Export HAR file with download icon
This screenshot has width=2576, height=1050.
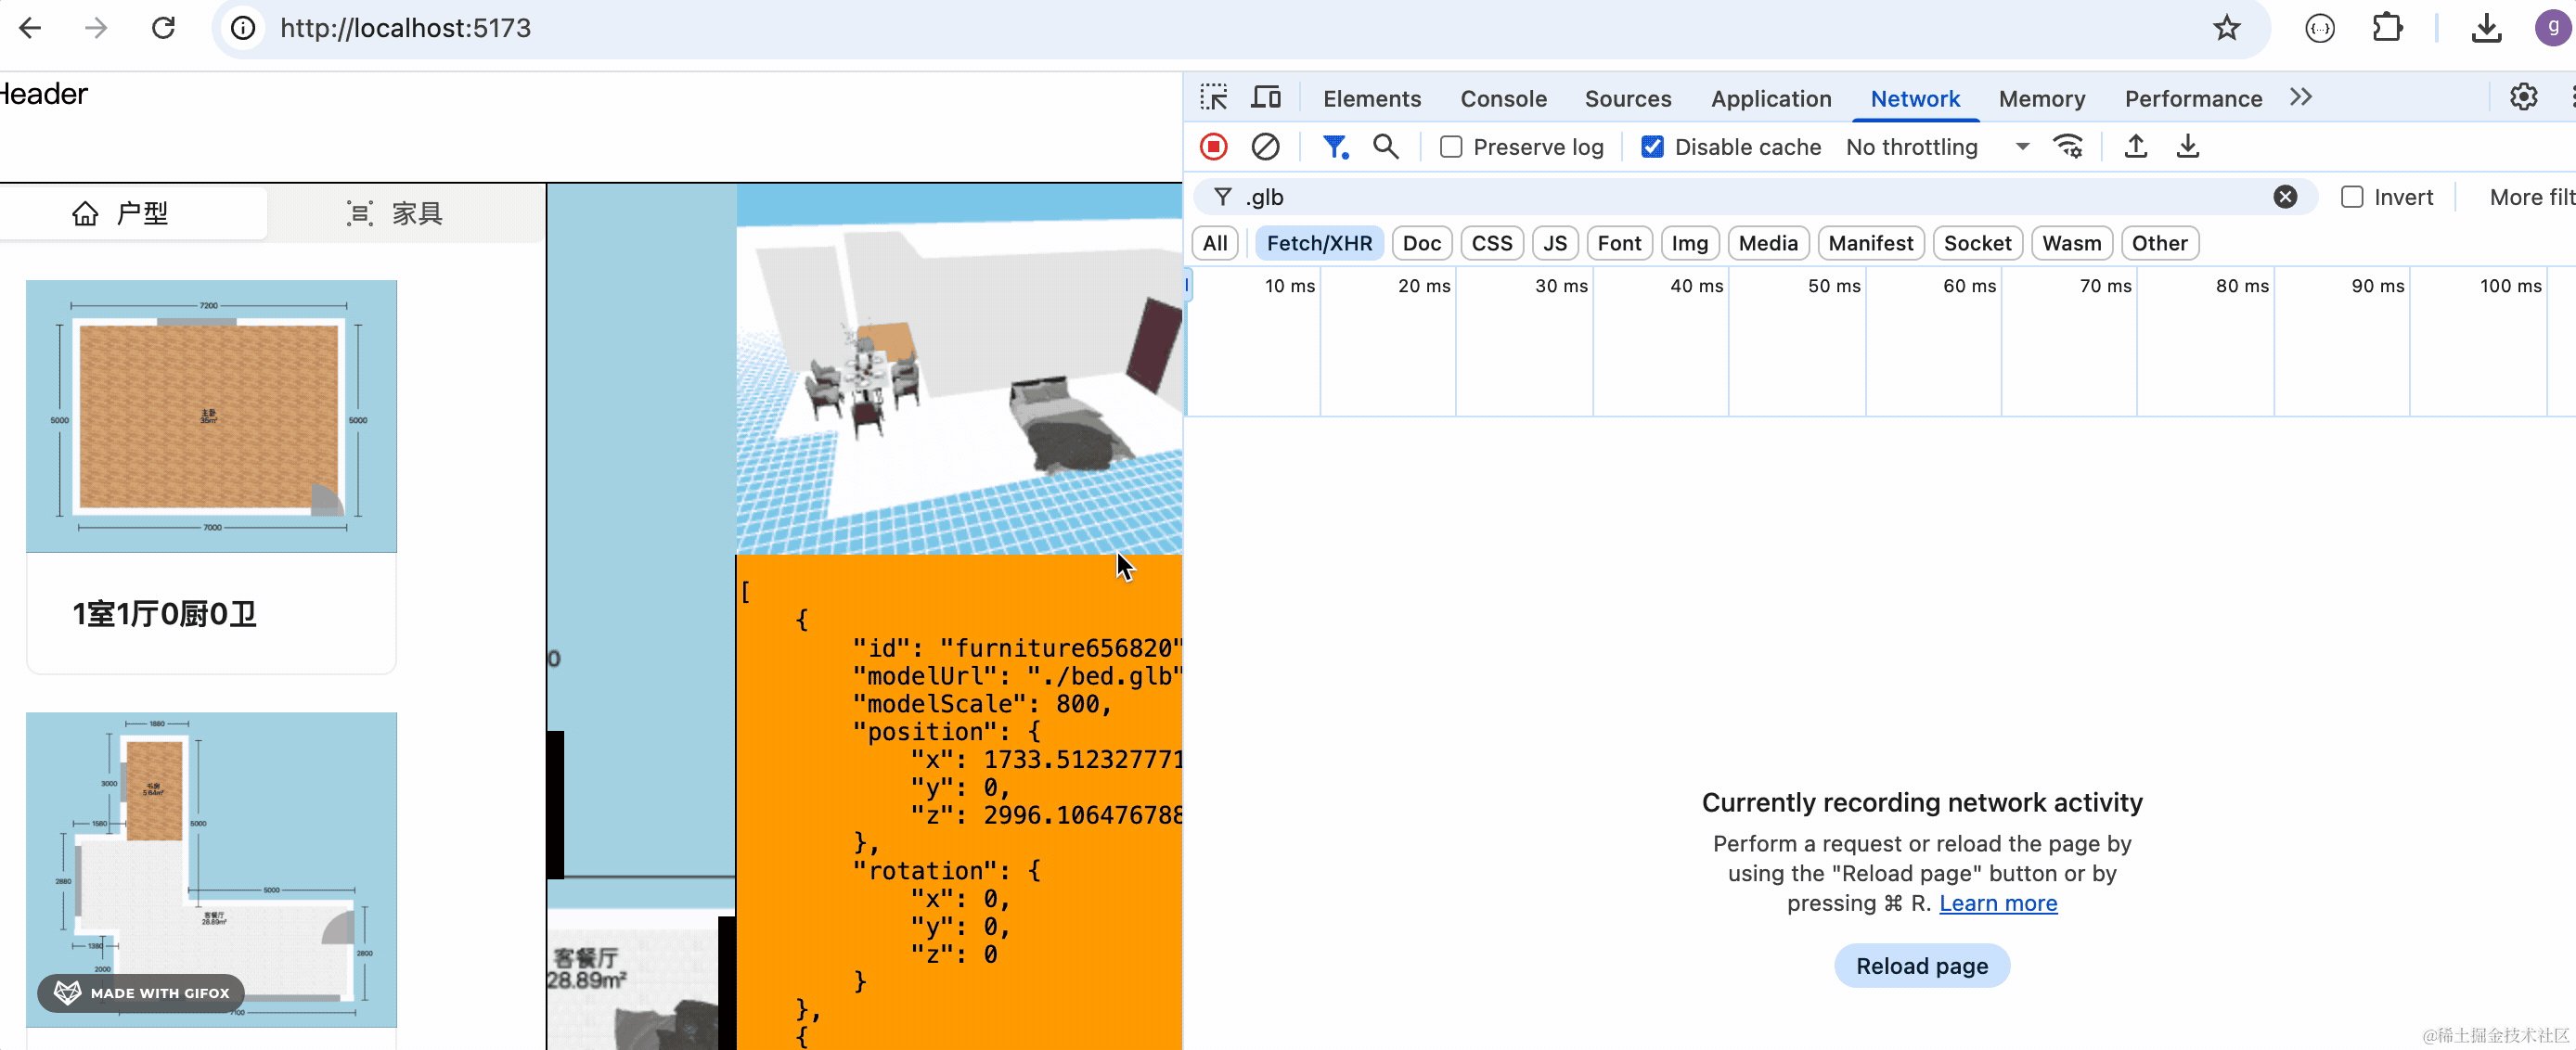pos(2187,147)
